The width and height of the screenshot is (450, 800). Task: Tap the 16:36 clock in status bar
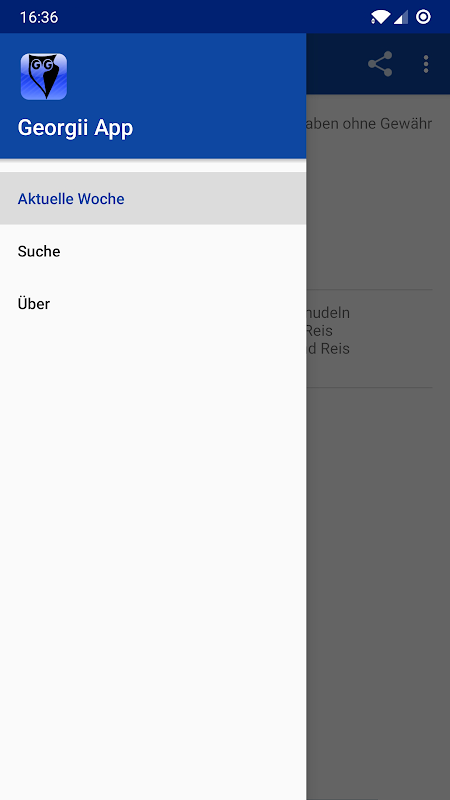39,17
